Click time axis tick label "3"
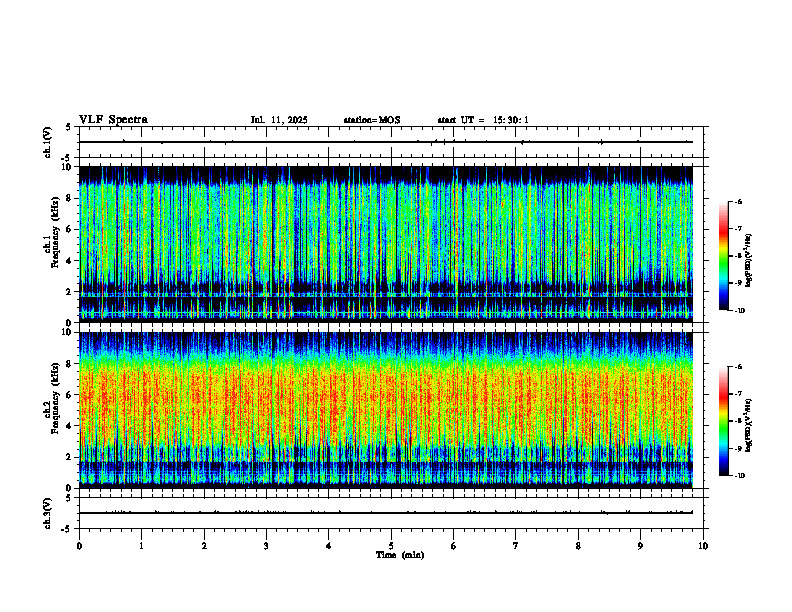 tap(266, 546)
